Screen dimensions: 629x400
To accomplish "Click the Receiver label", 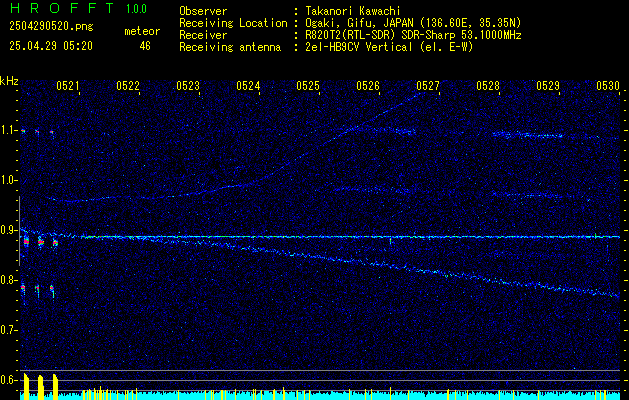I will coord(203,35).
